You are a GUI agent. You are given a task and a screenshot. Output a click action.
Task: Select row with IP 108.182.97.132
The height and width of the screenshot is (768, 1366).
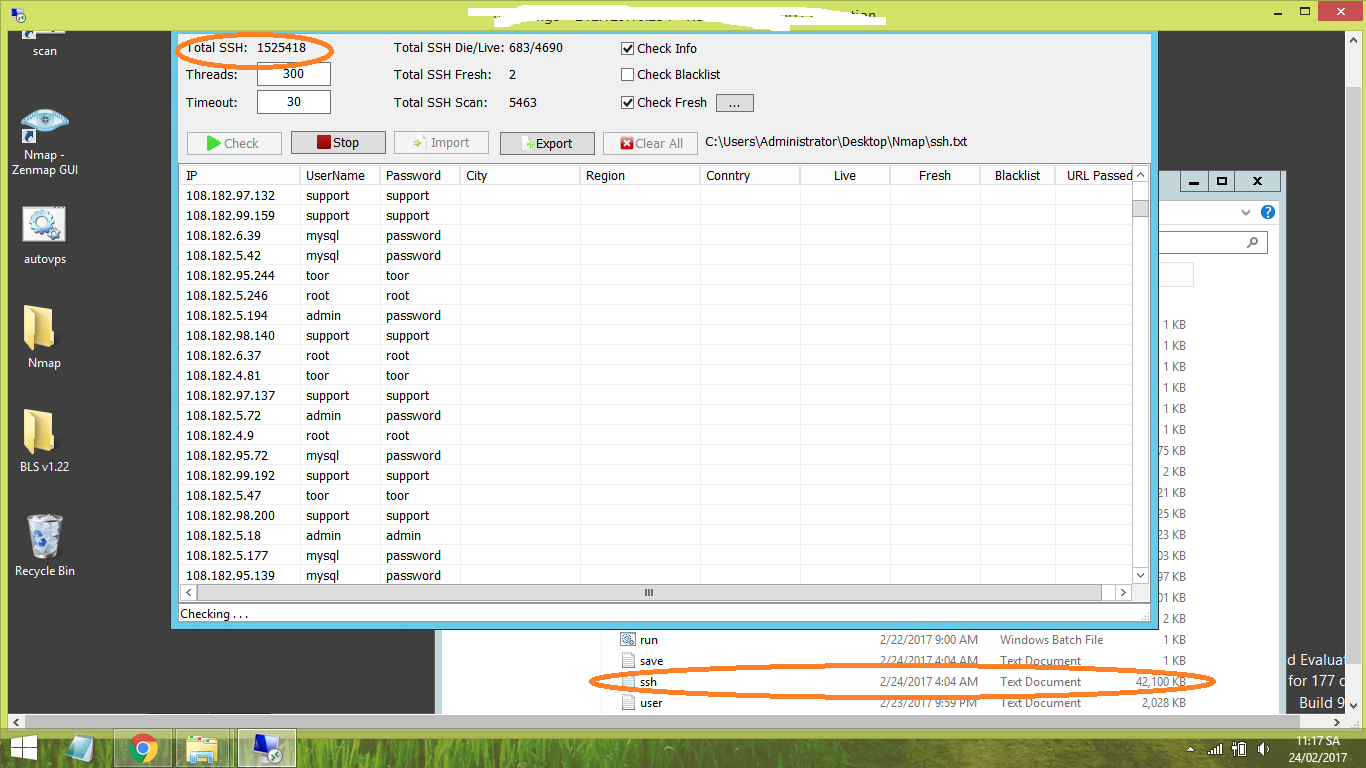[656, 196]
